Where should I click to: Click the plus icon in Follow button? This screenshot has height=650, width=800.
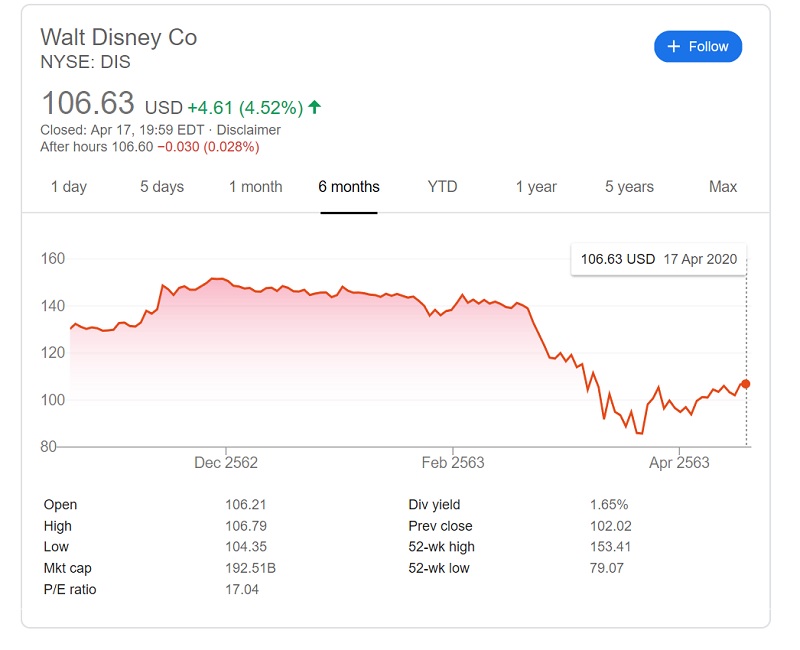pos(674,46)
